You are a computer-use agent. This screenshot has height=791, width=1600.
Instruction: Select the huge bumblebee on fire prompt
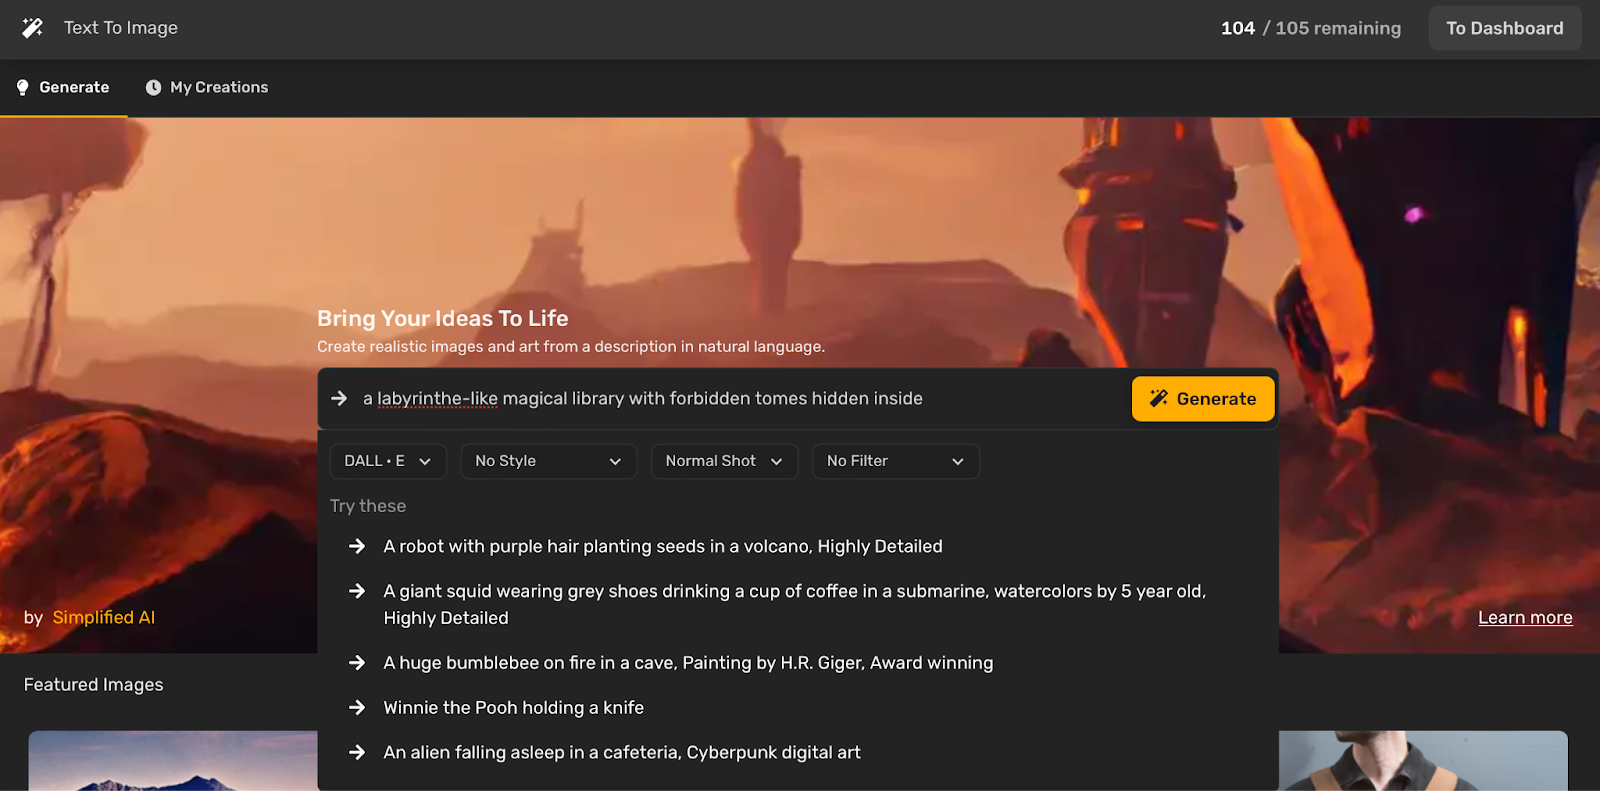688,663
